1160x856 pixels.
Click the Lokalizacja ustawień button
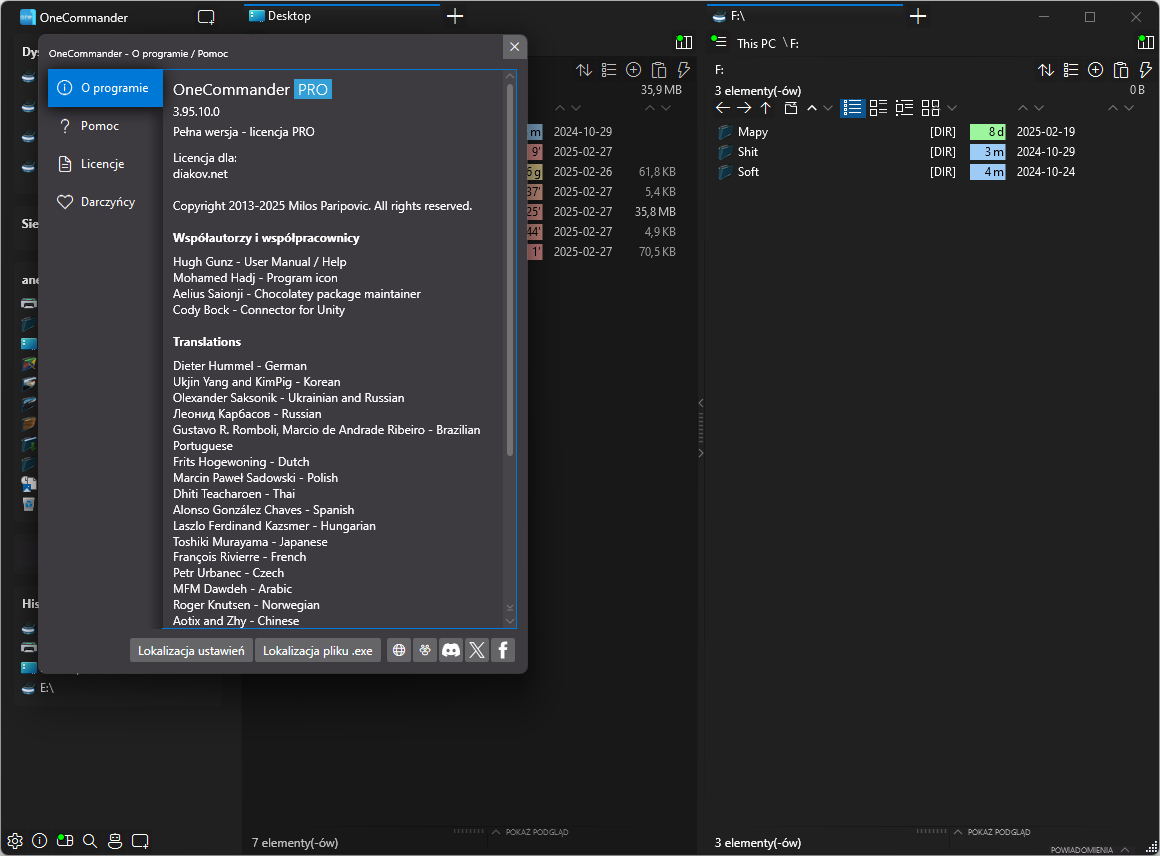191,650
